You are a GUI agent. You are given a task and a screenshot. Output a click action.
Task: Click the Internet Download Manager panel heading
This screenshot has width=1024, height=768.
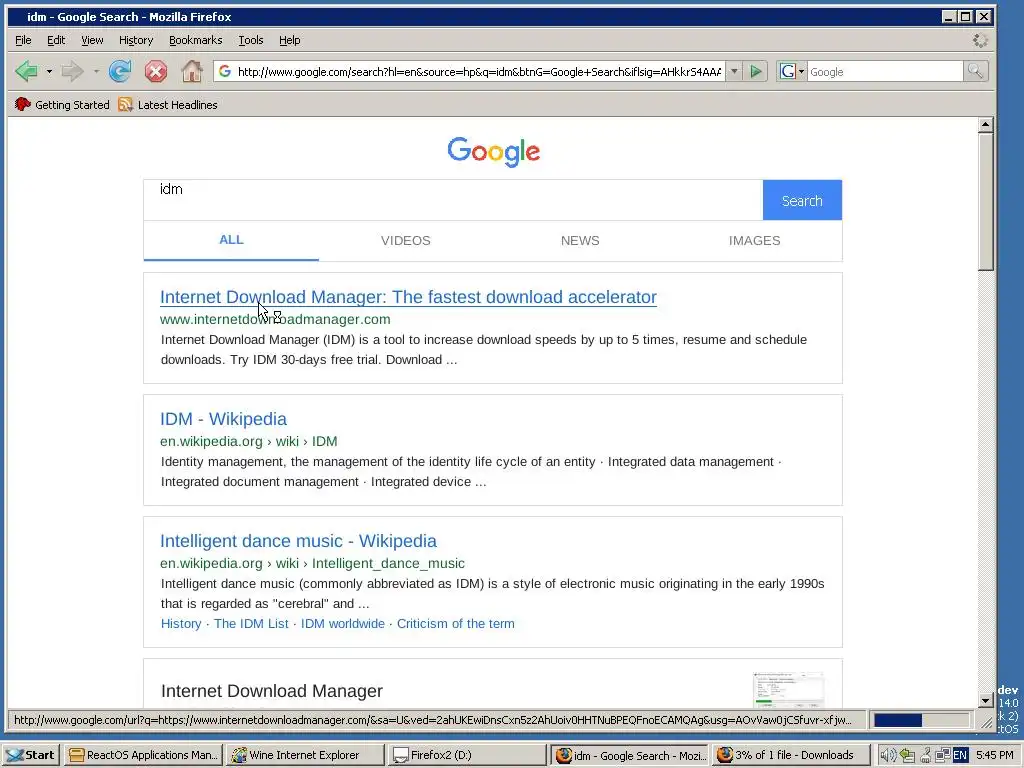tap(272, 691)
